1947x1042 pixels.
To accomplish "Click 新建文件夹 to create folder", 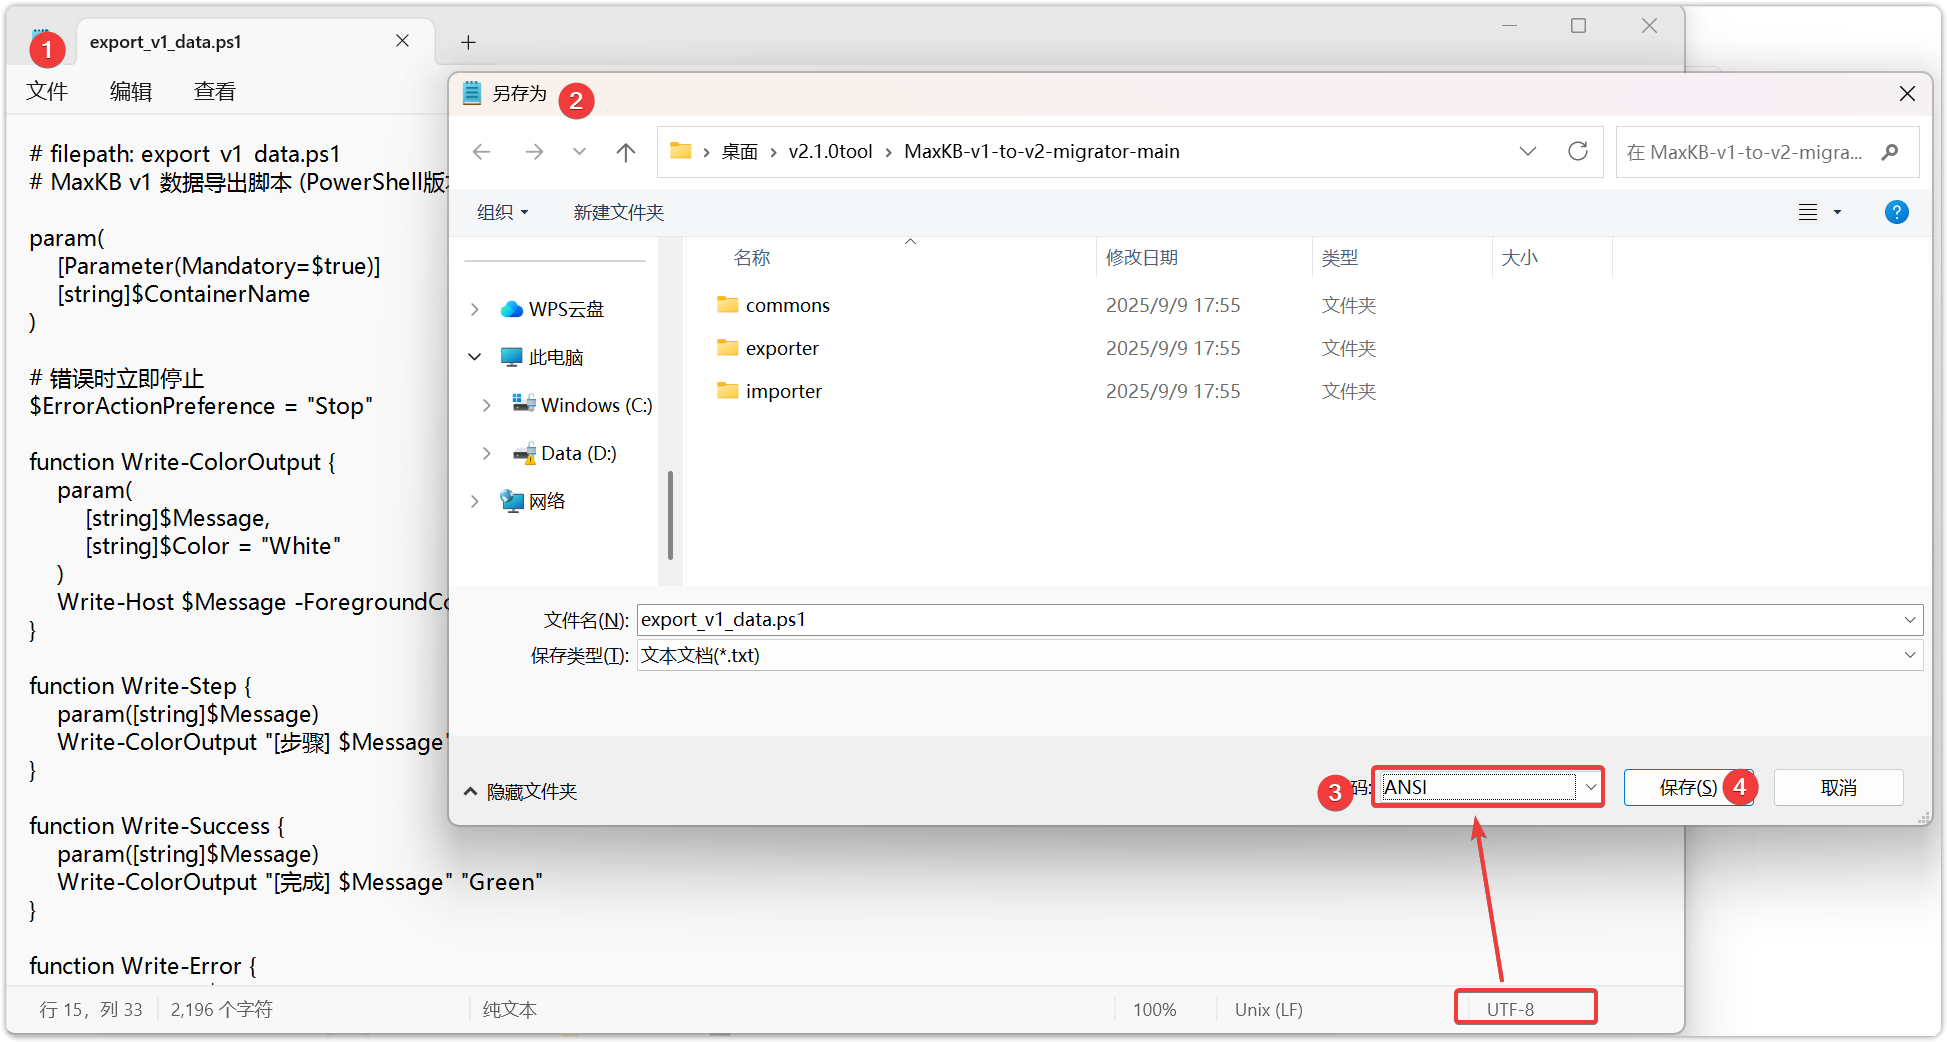I will coord(618,212).
